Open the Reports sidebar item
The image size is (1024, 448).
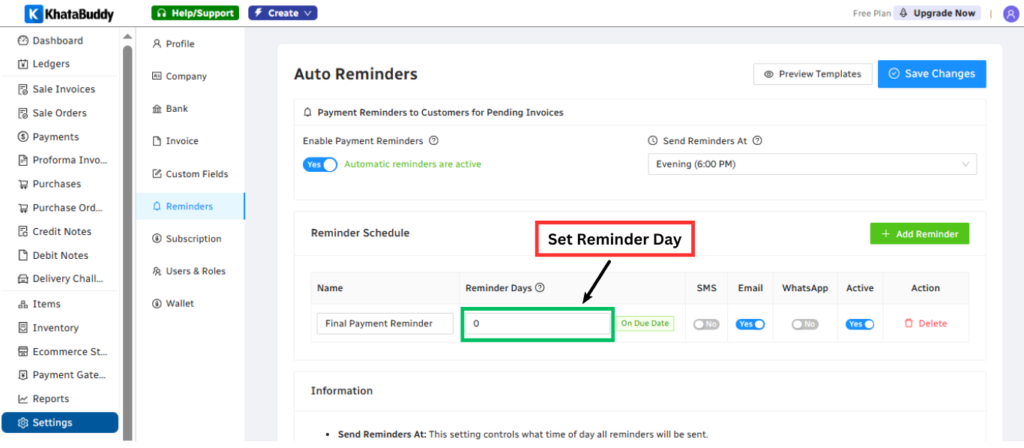51,398
